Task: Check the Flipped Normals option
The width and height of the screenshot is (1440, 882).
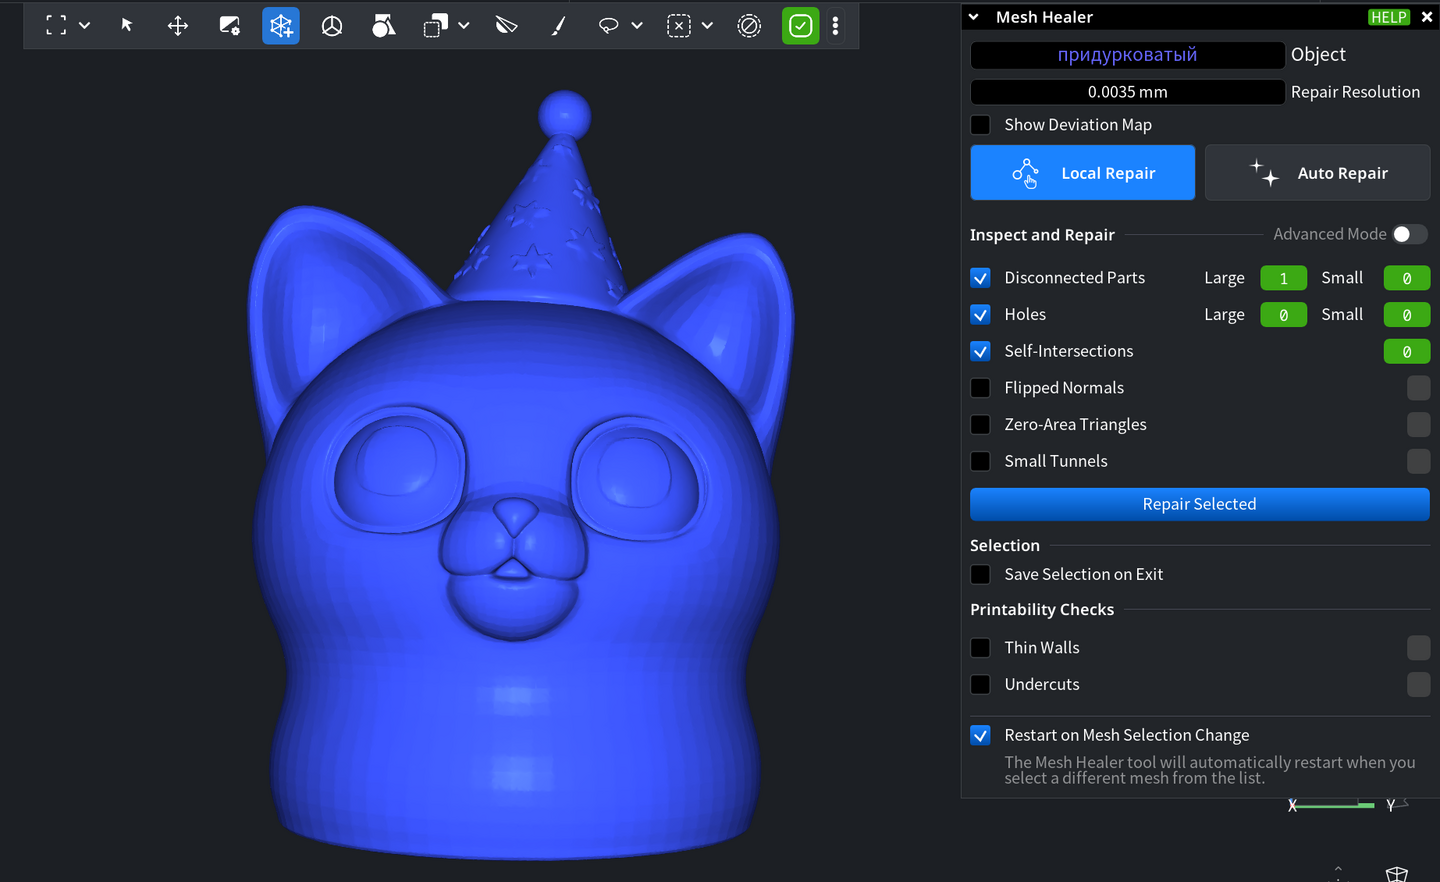Action: 981,388
